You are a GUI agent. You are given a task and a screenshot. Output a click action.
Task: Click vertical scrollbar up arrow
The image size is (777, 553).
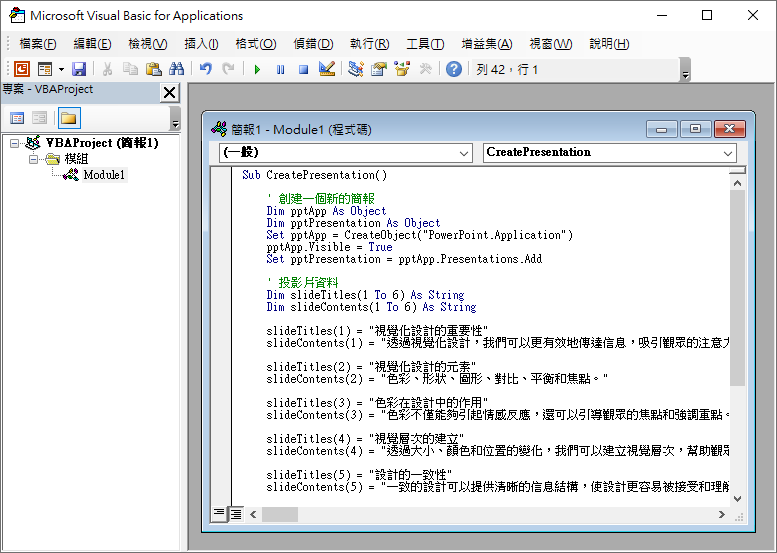click(x=737, y=183)
